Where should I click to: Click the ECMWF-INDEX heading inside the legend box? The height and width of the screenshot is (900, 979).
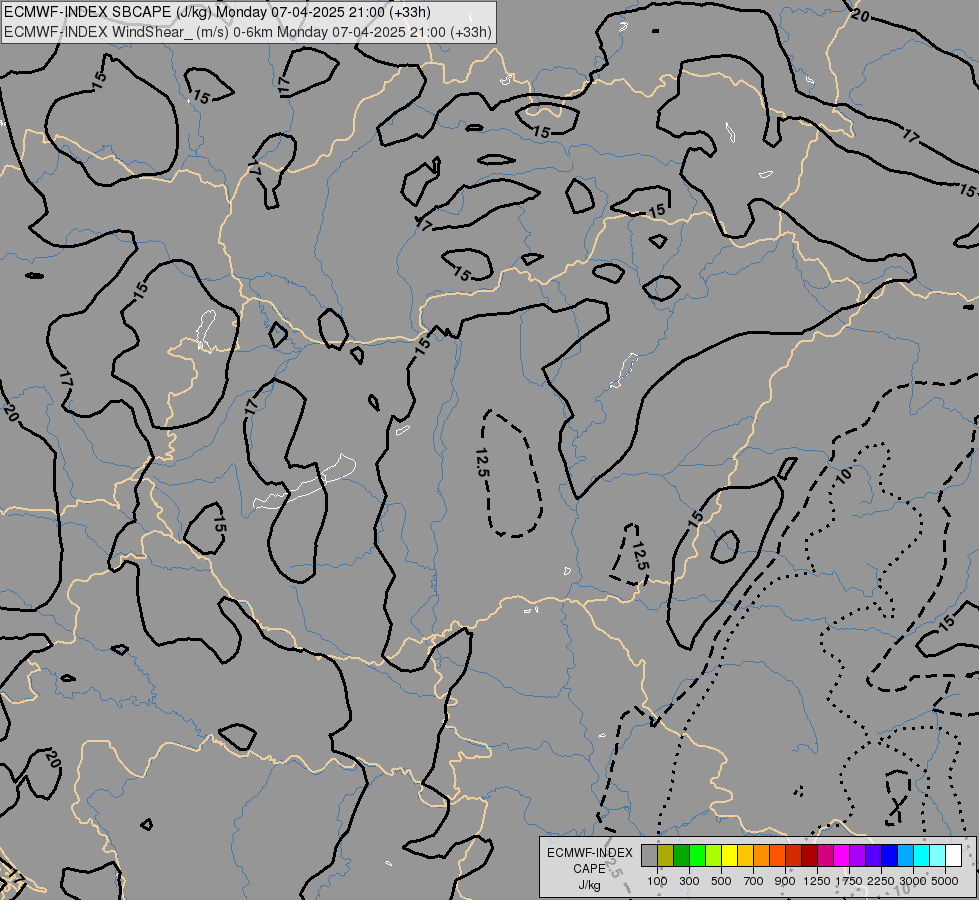tap(590, 853)
